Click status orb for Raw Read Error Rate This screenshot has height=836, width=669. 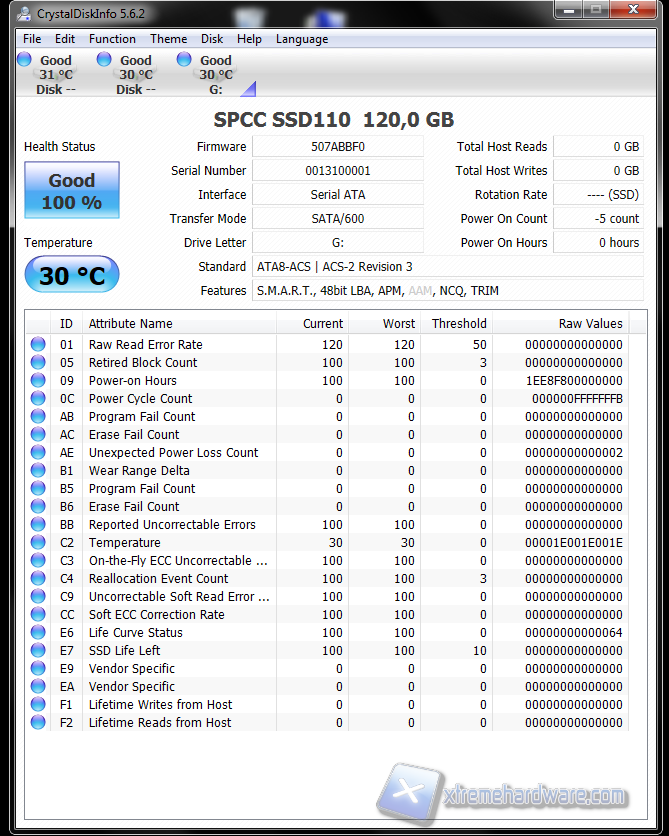coord(38,345)
